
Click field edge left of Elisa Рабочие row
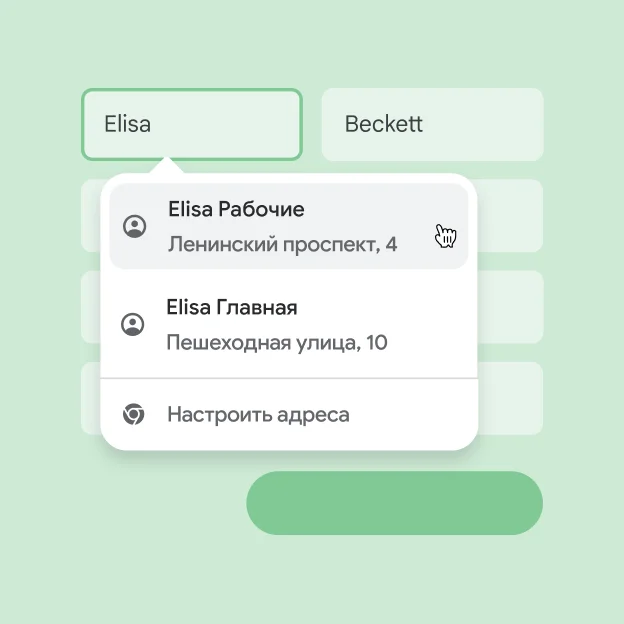90,216
